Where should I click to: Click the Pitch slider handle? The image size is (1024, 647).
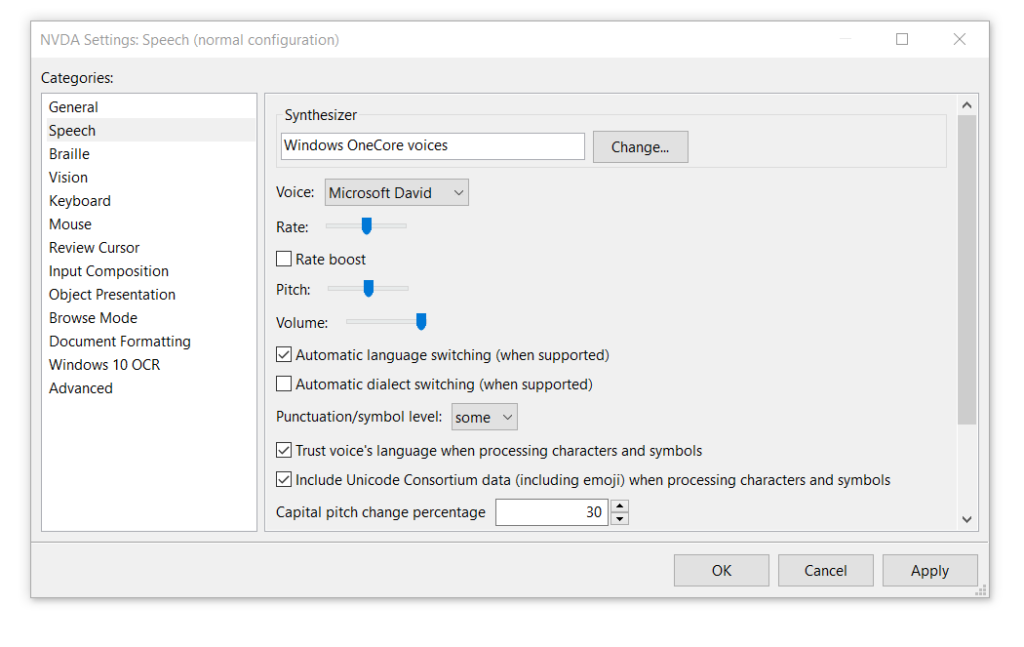click(368, 288)
